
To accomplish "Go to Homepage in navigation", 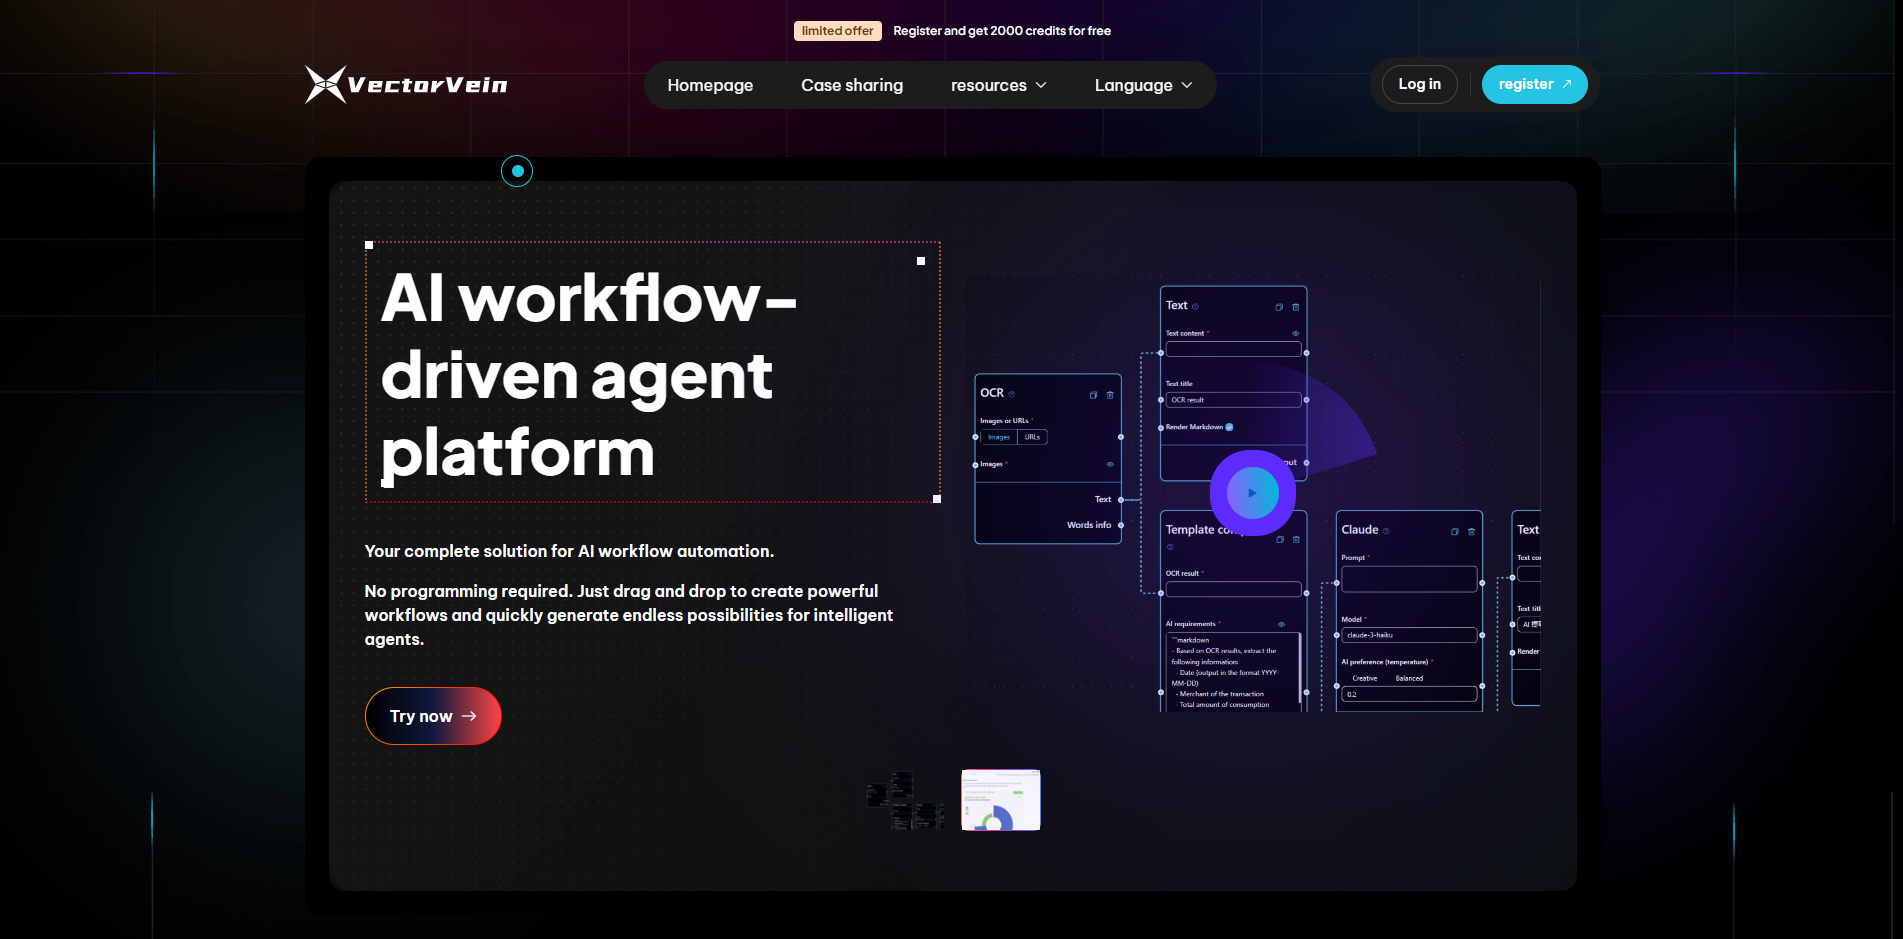I will pos(710,85).
